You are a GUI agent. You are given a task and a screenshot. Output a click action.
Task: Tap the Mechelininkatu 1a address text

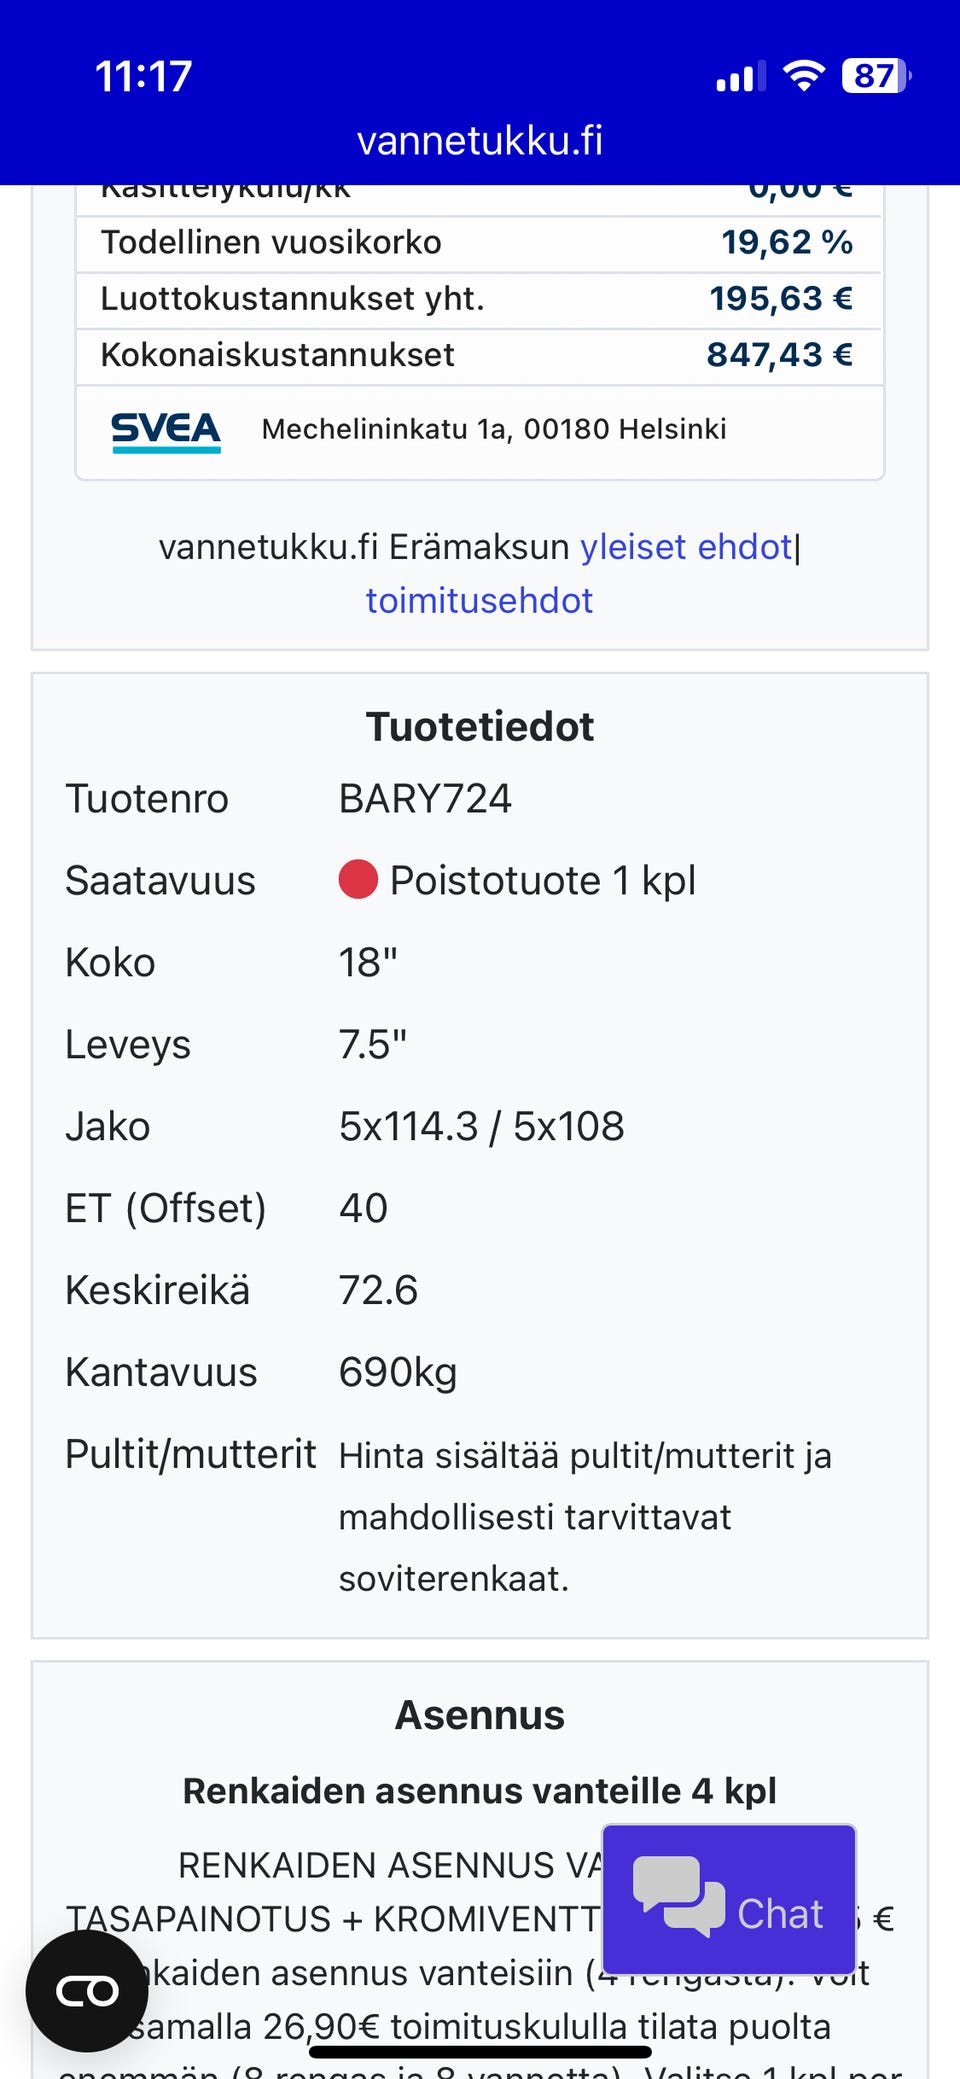[494, 429]
